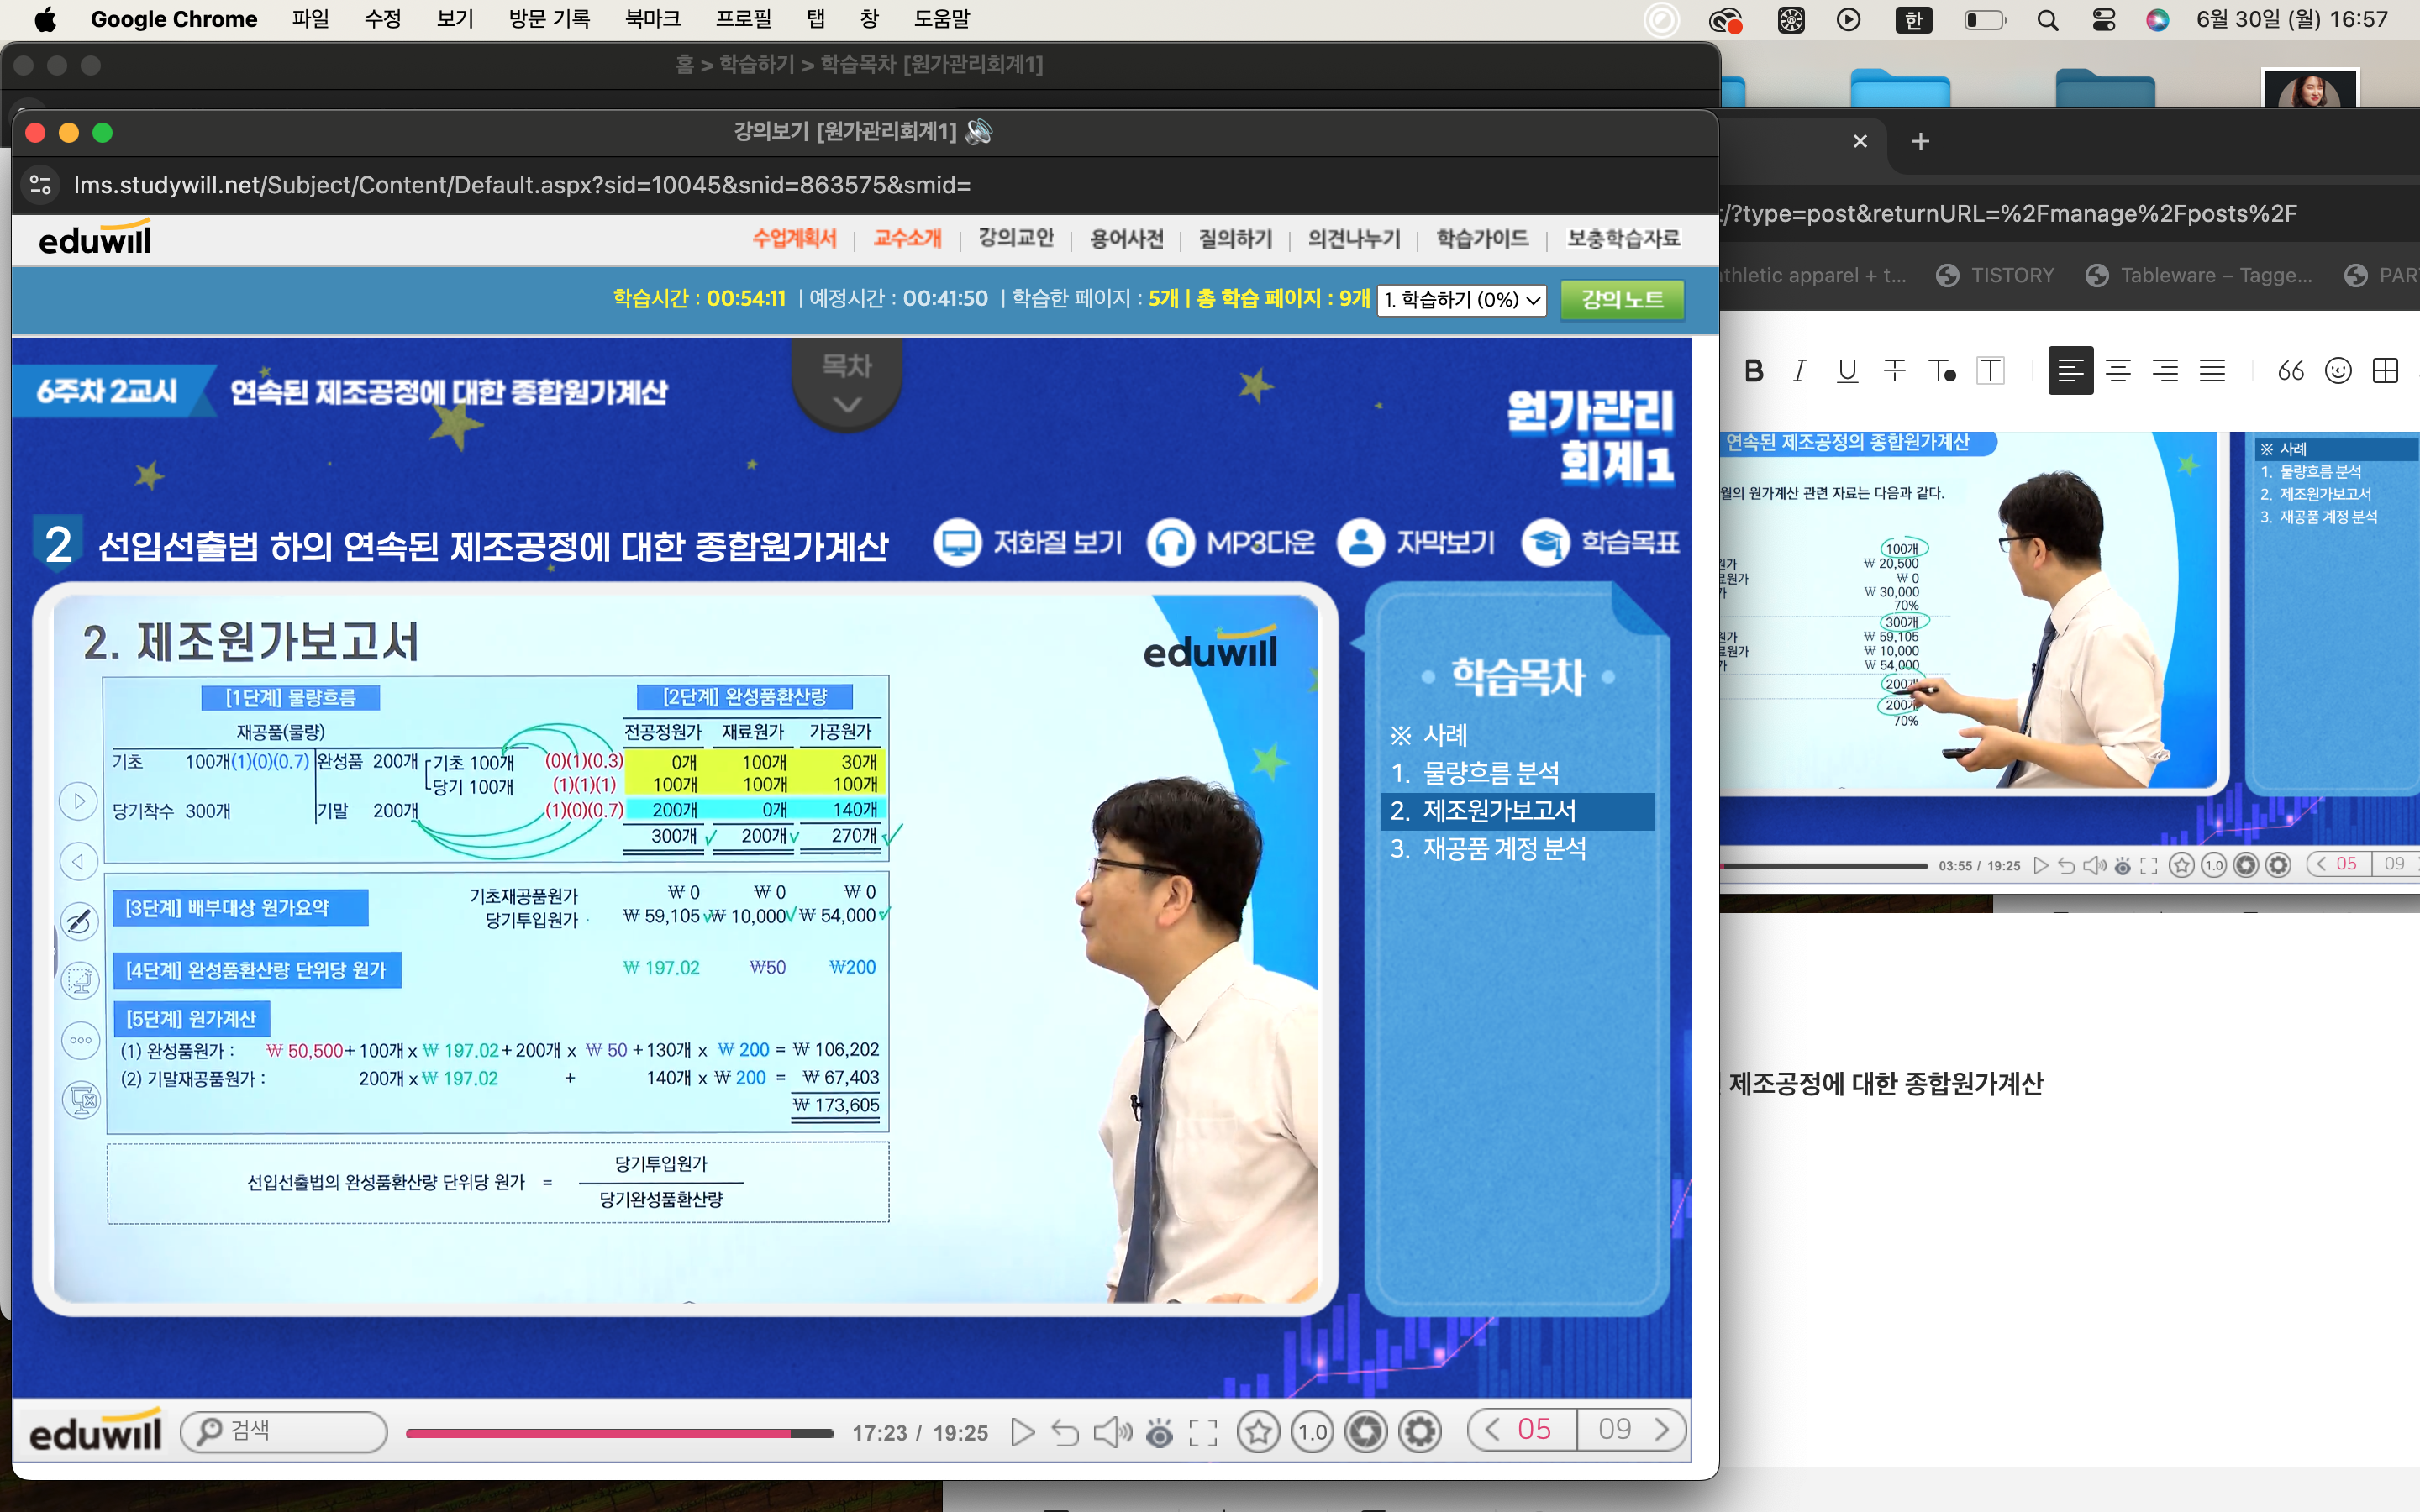Viewport: 2420px width, 1512px height.
Task: Expand the 목차 pull-down tab
Action: [847, 385]
